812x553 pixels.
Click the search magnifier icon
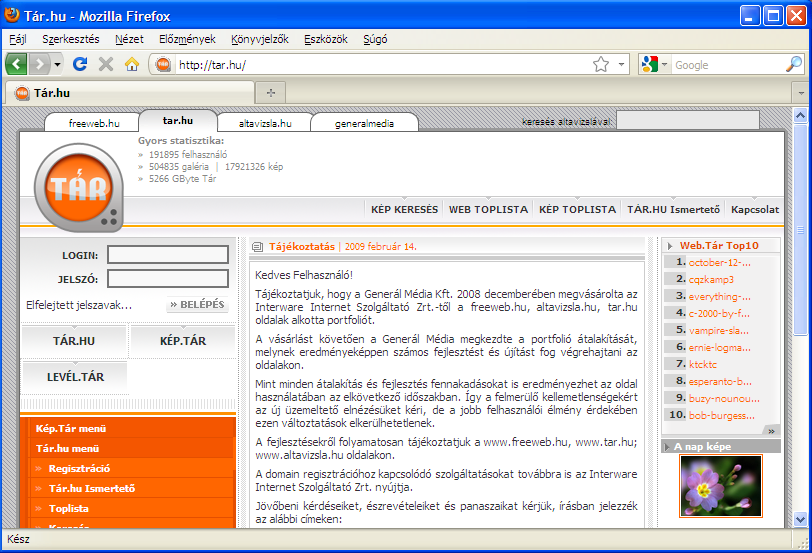click(793, 64)
